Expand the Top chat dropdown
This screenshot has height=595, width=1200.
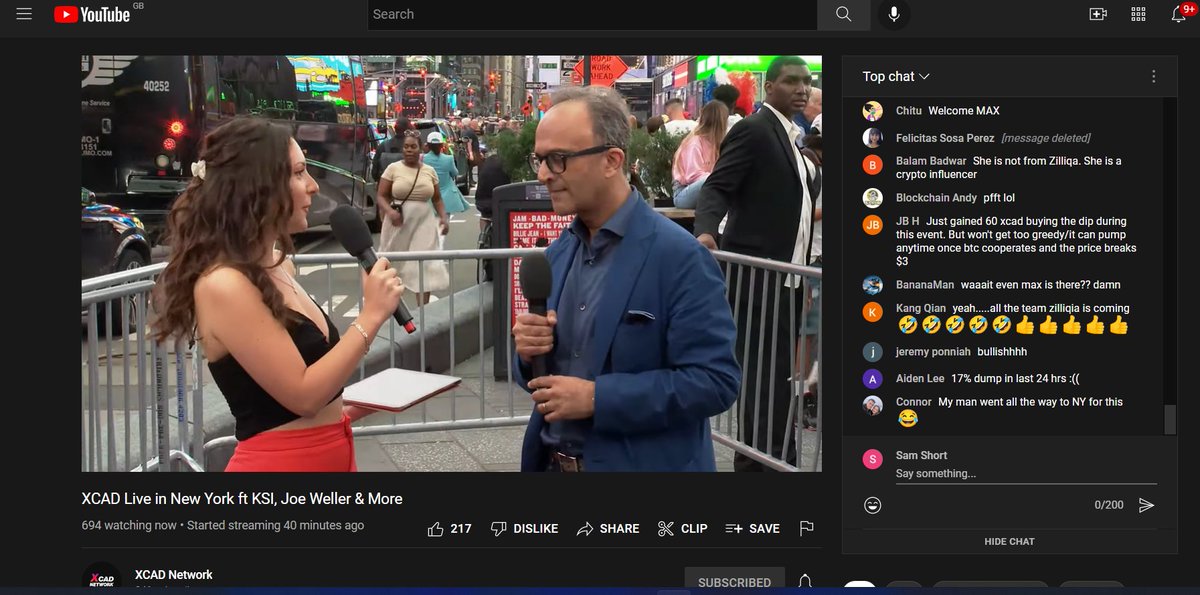pos(896,77)
